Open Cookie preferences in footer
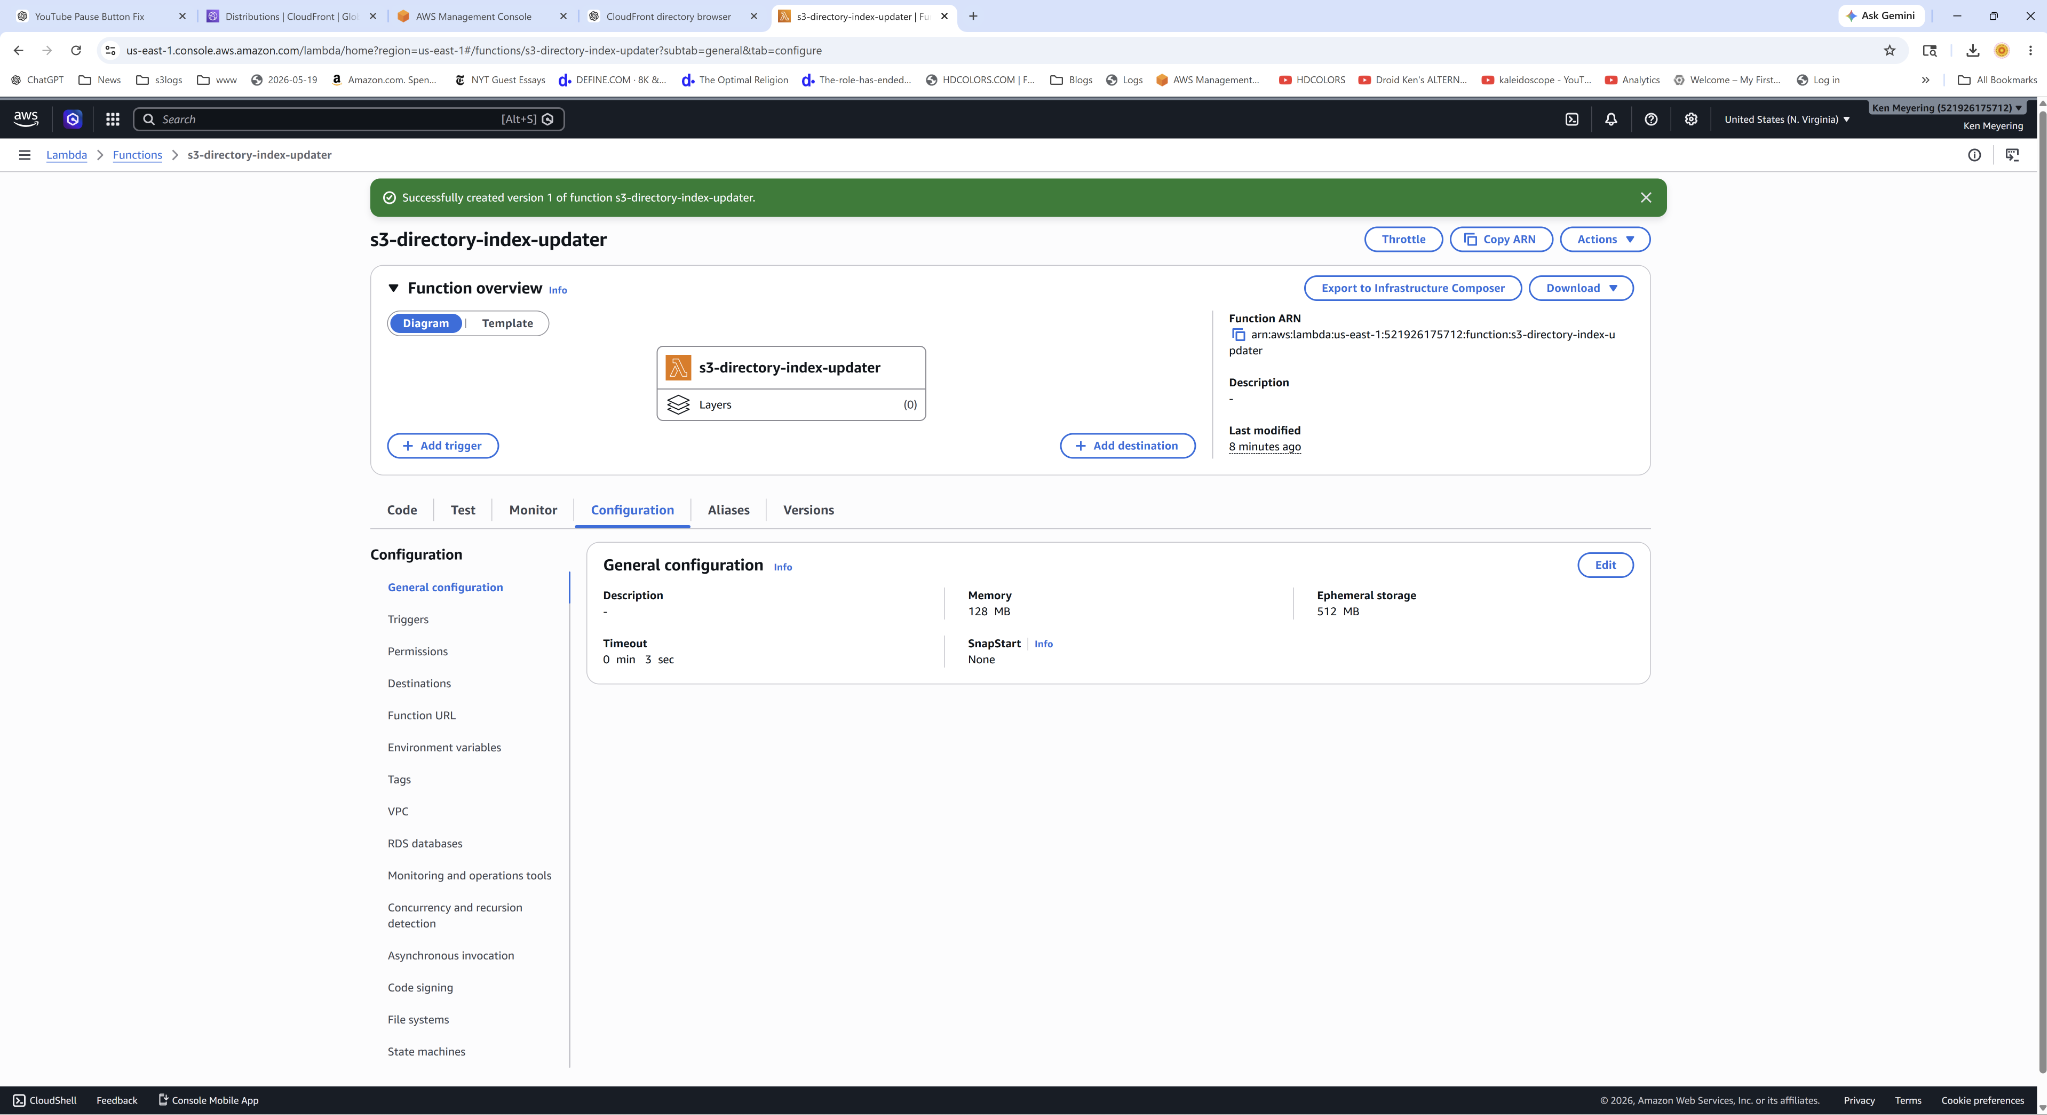Image resolution: width=2047 pixels, height=1115 pixels. [x=1982, y=1100]
